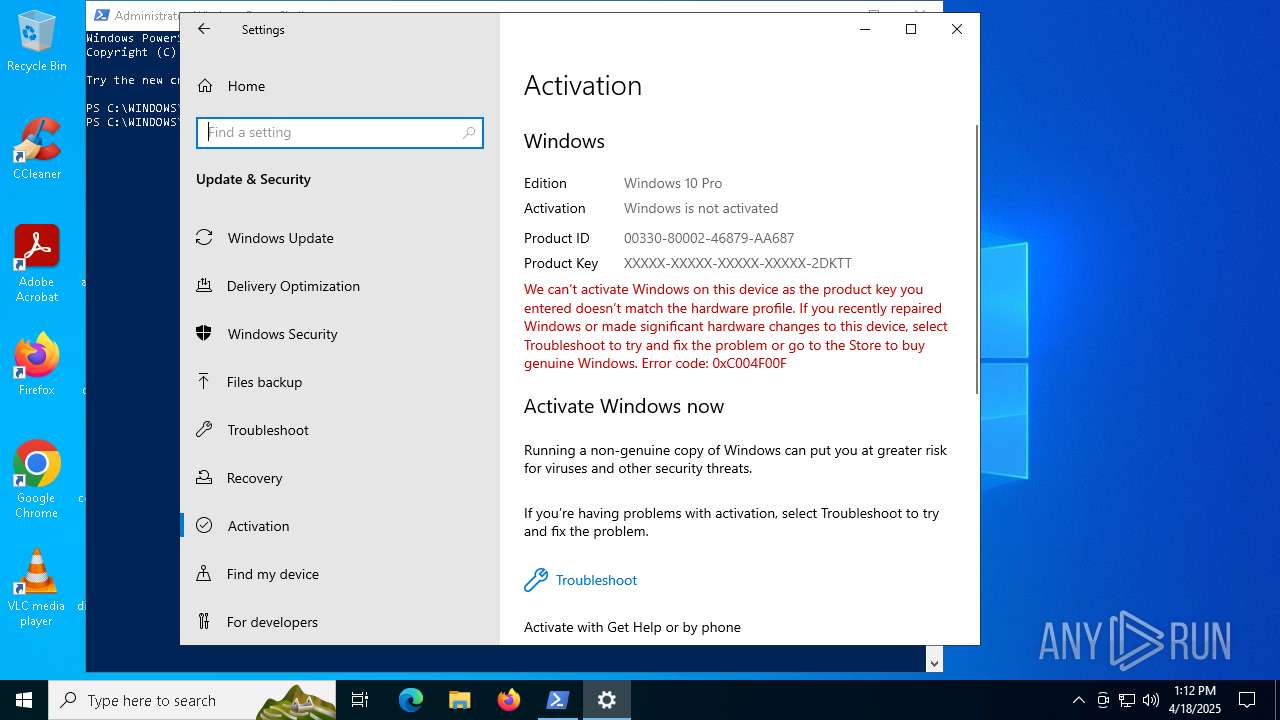
Task: Click the Windows 10 Pro edition text
Action: click(673, 183)
